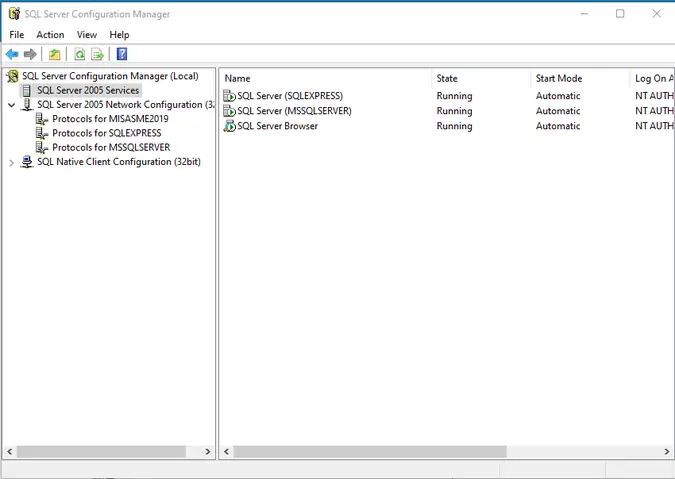
Task: Click NT AUTH log on value for MSSQLSERVER row
Action: (x=654, y=111)
